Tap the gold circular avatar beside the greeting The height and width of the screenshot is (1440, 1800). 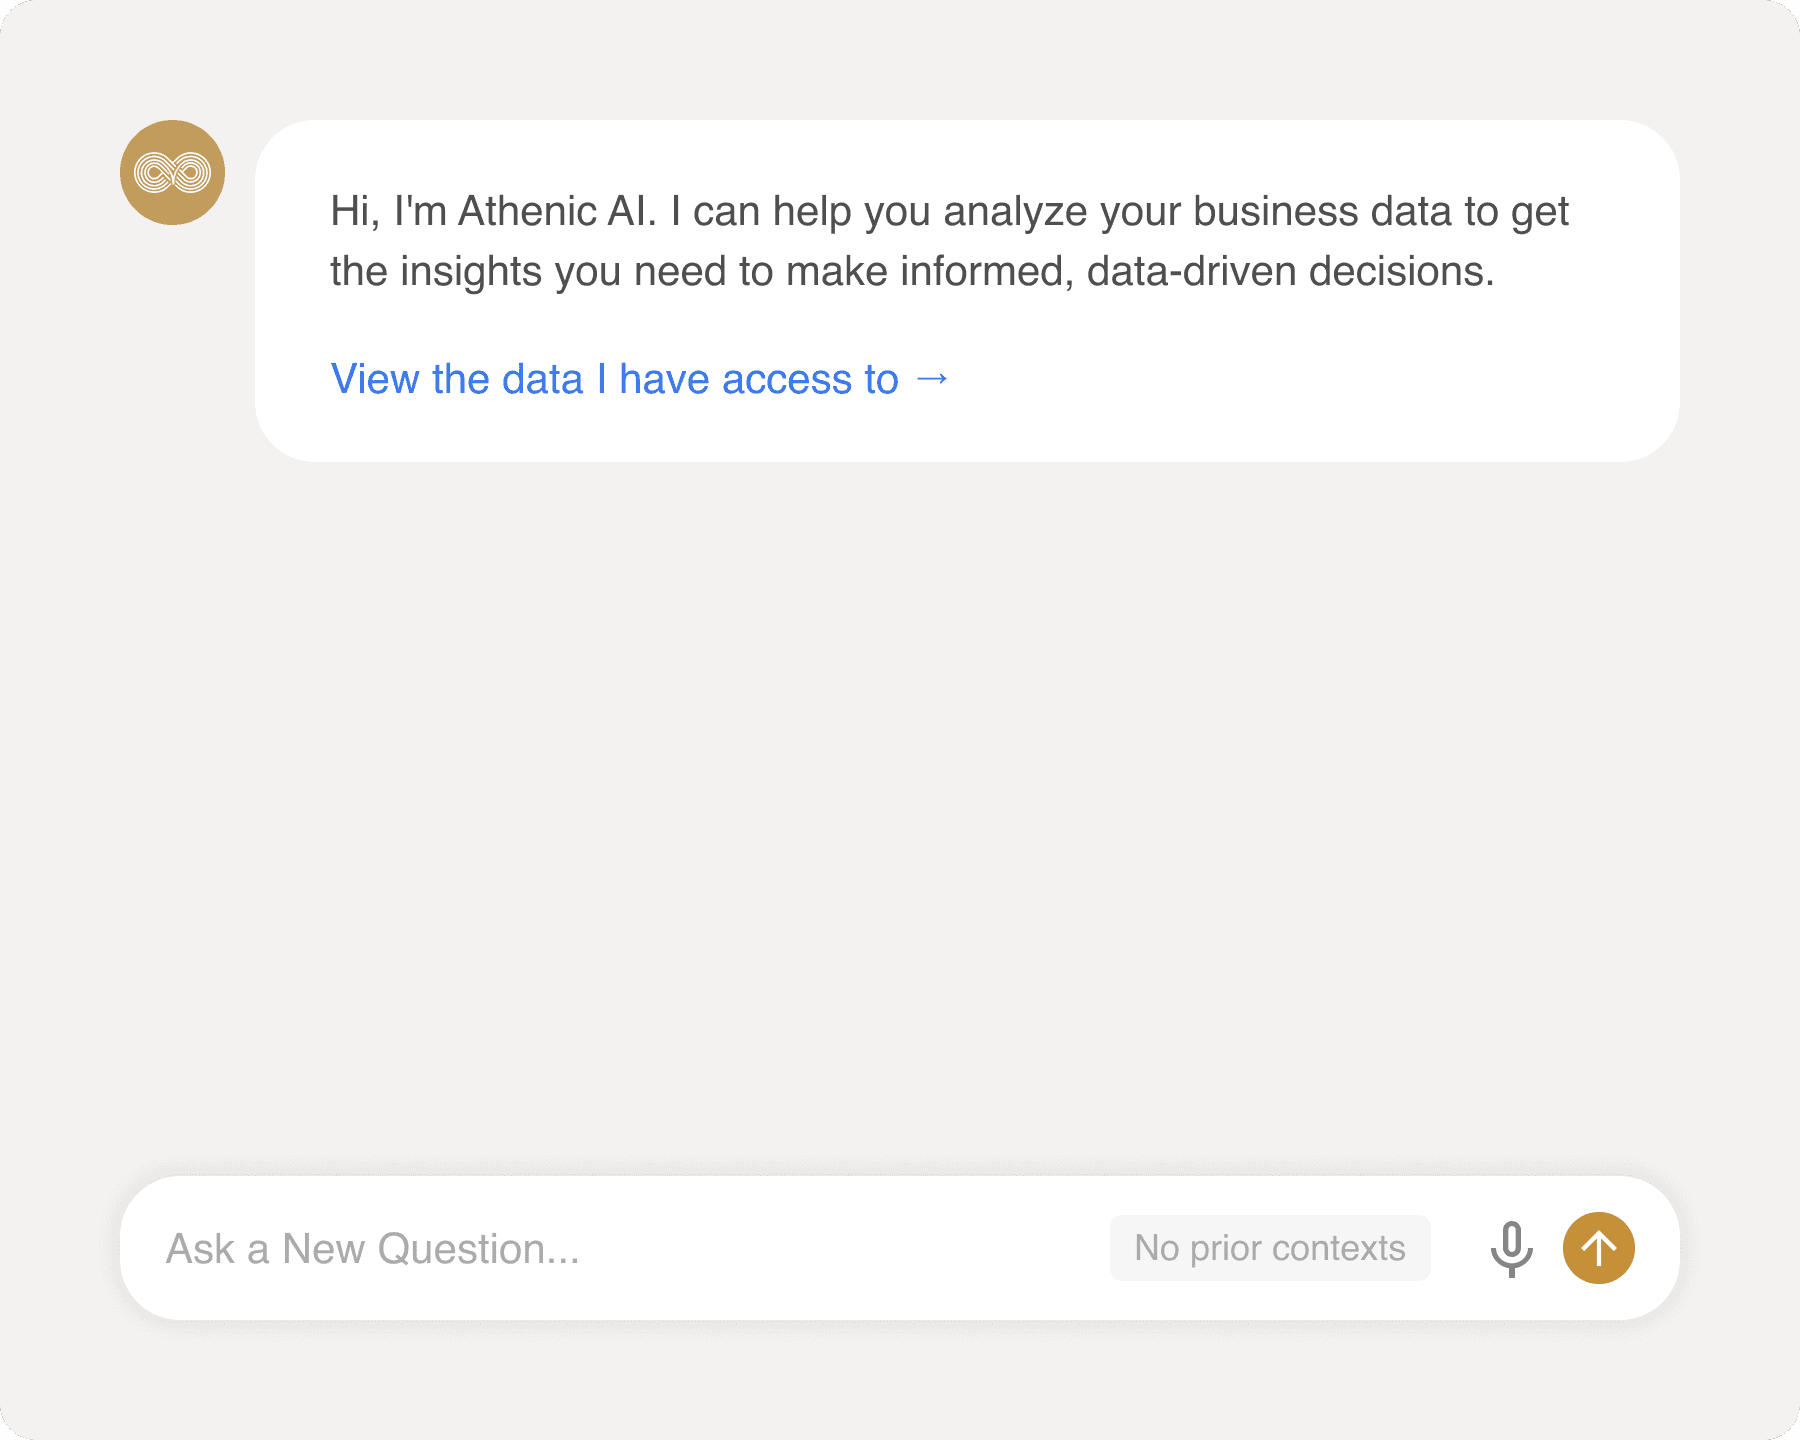click(172, 173)
